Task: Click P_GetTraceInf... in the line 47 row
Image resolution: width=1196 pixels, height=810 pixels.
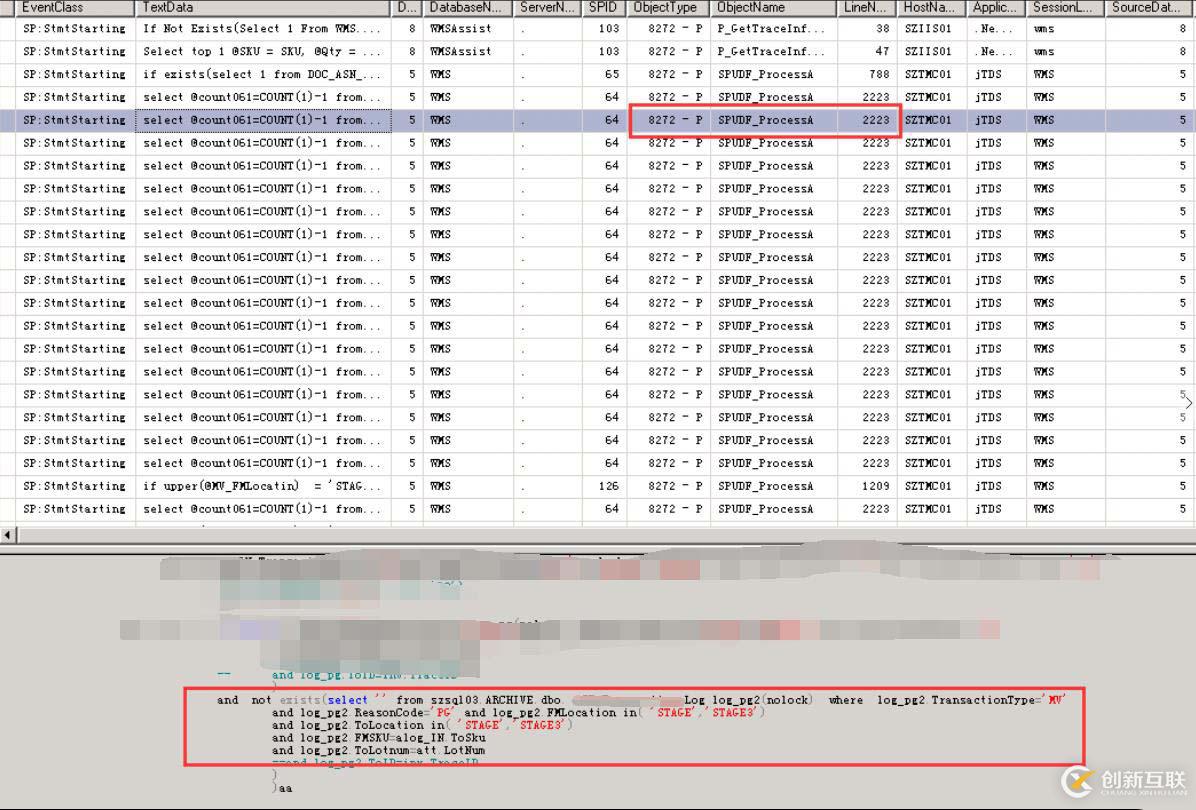Action: tap(771, 51)
